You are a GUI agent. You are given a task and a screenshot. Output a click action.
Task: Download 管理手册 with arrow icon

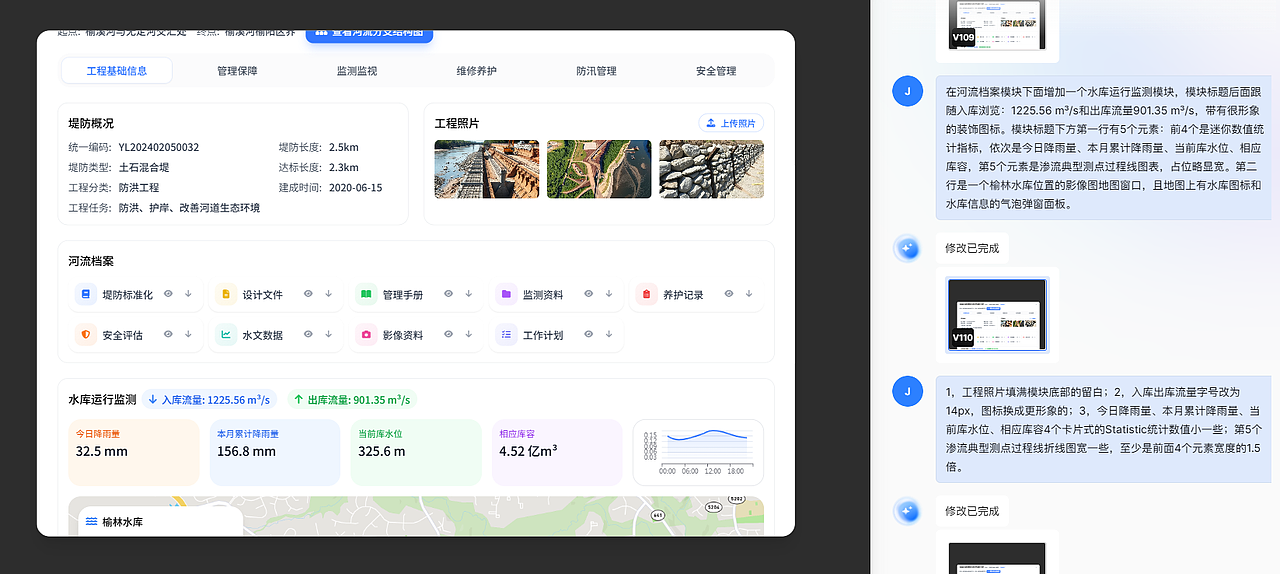[468, 294]
